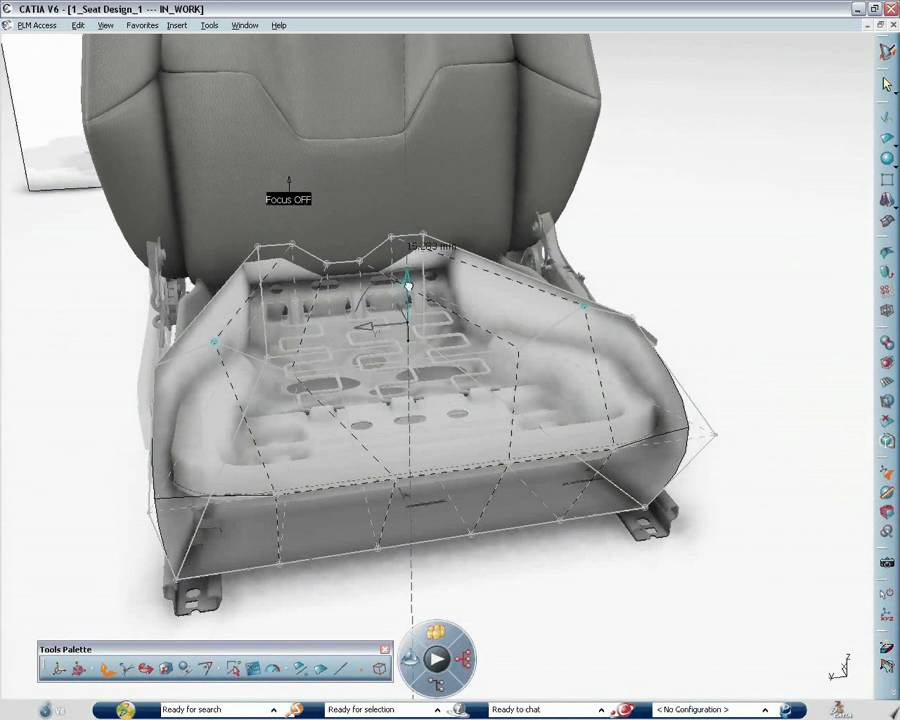Click the Focus OFF label in the viewport

coord(288,199)
